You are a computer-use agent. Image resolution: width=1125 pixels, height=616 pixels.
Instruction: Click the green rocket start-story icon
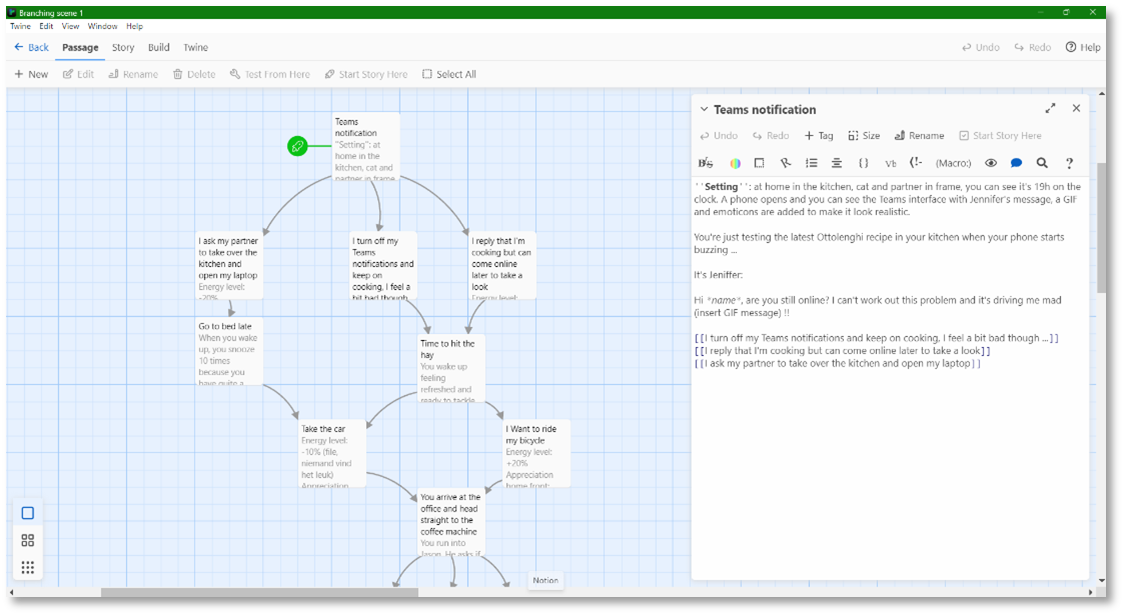pyautogui.click(x=297, y=146)
